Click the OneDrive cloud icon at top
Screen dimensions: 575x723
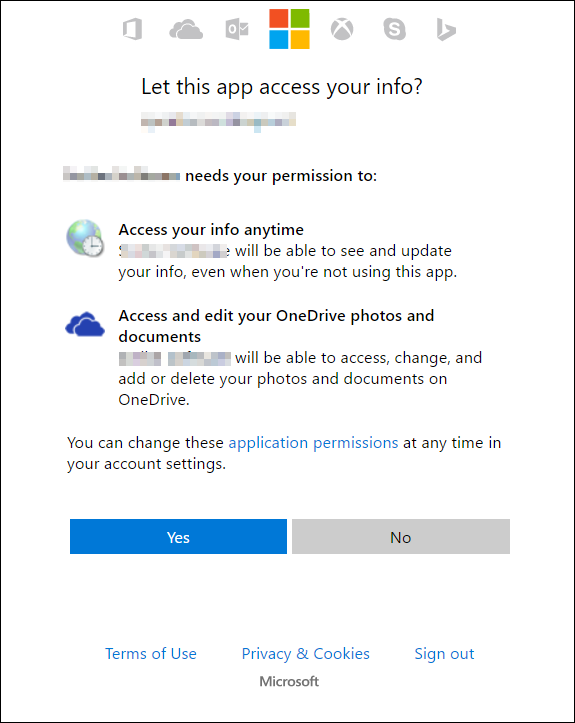(x=186, y=30)
